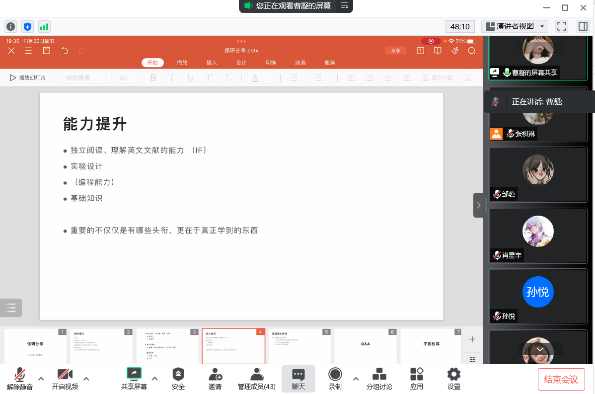Click the 结束会议 button
This screenshot has width=595, height=394.
tap(561, 379)
